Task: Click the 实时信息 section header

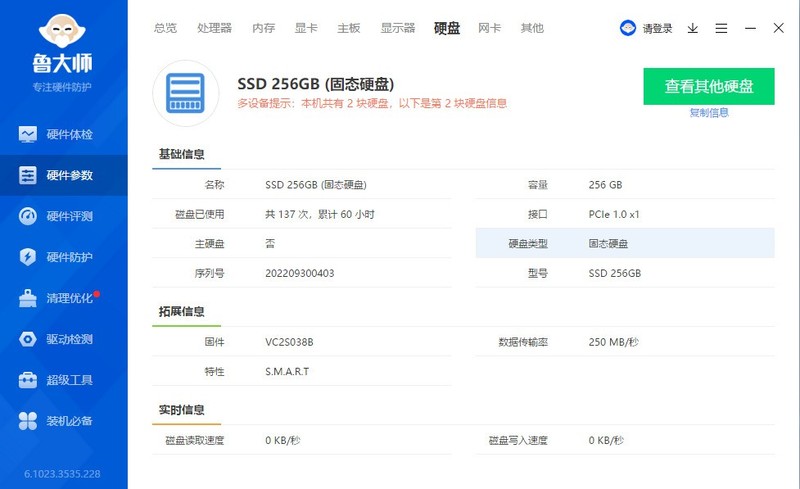Action: [x=182, y=410]
